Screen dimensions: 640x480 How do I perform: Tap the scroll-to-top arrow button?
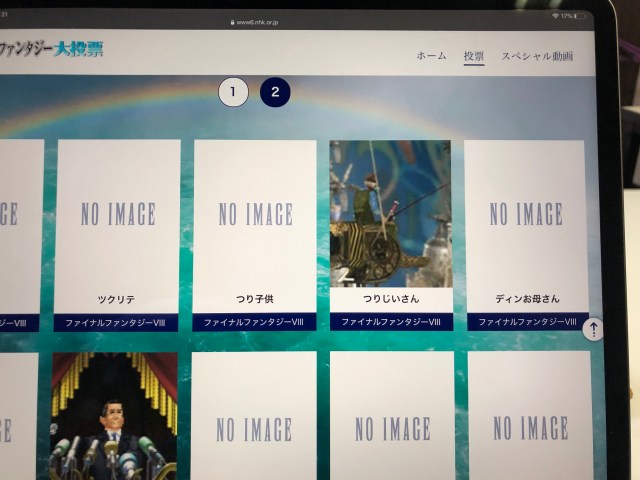click(593, 329)
